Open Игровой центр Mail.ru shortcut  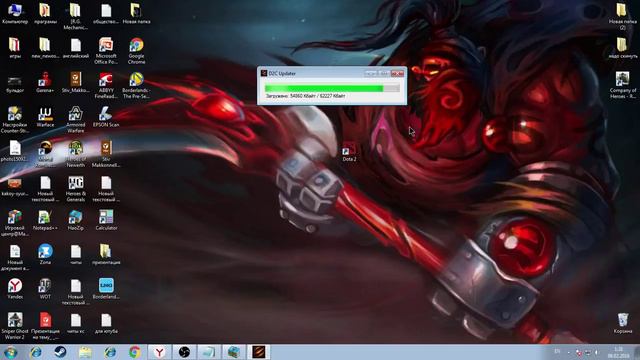click(15, 223)
